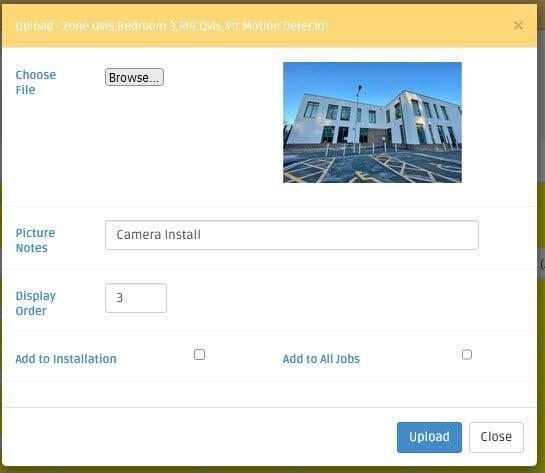Click the Add to Installation label text
Image resolution: width=545 pixels, height=473 pixels.
pos(66,359)
